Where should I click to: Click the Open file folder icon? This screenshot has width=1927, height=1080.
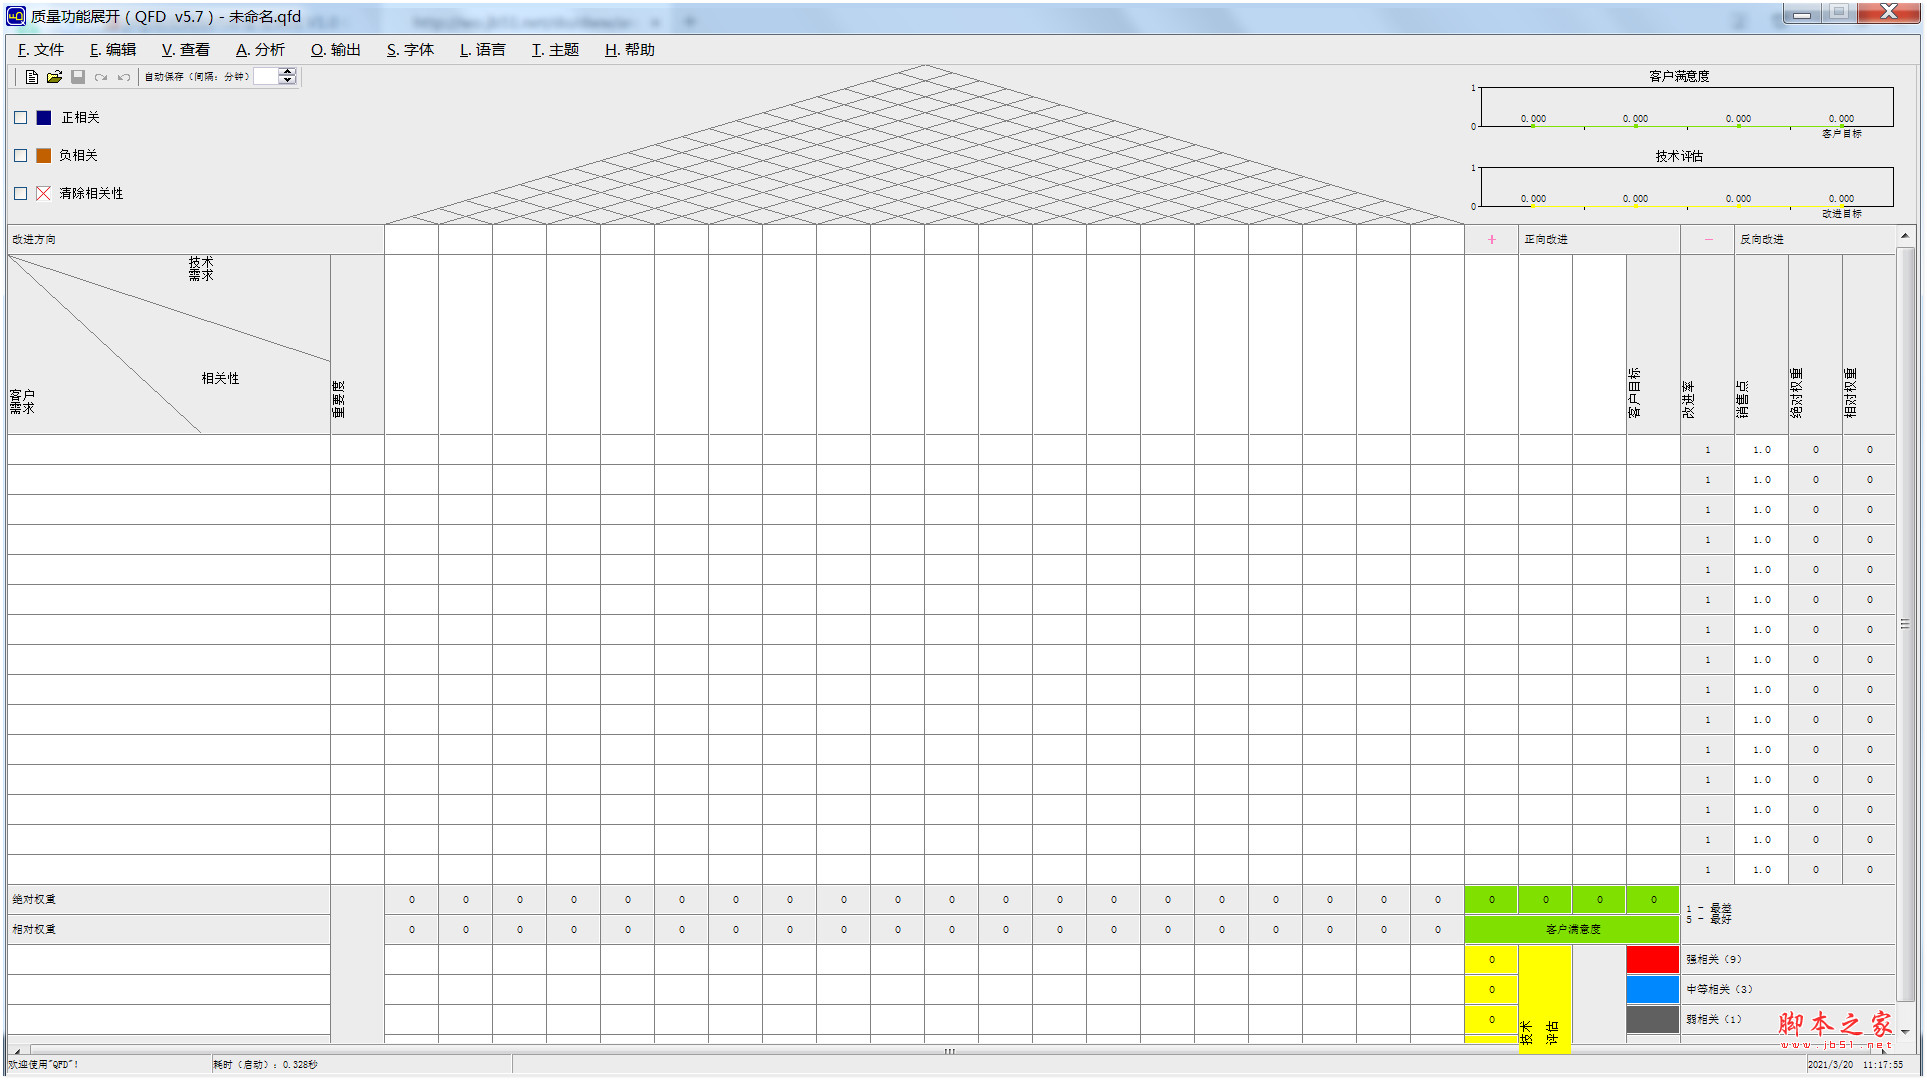[54, 77]
